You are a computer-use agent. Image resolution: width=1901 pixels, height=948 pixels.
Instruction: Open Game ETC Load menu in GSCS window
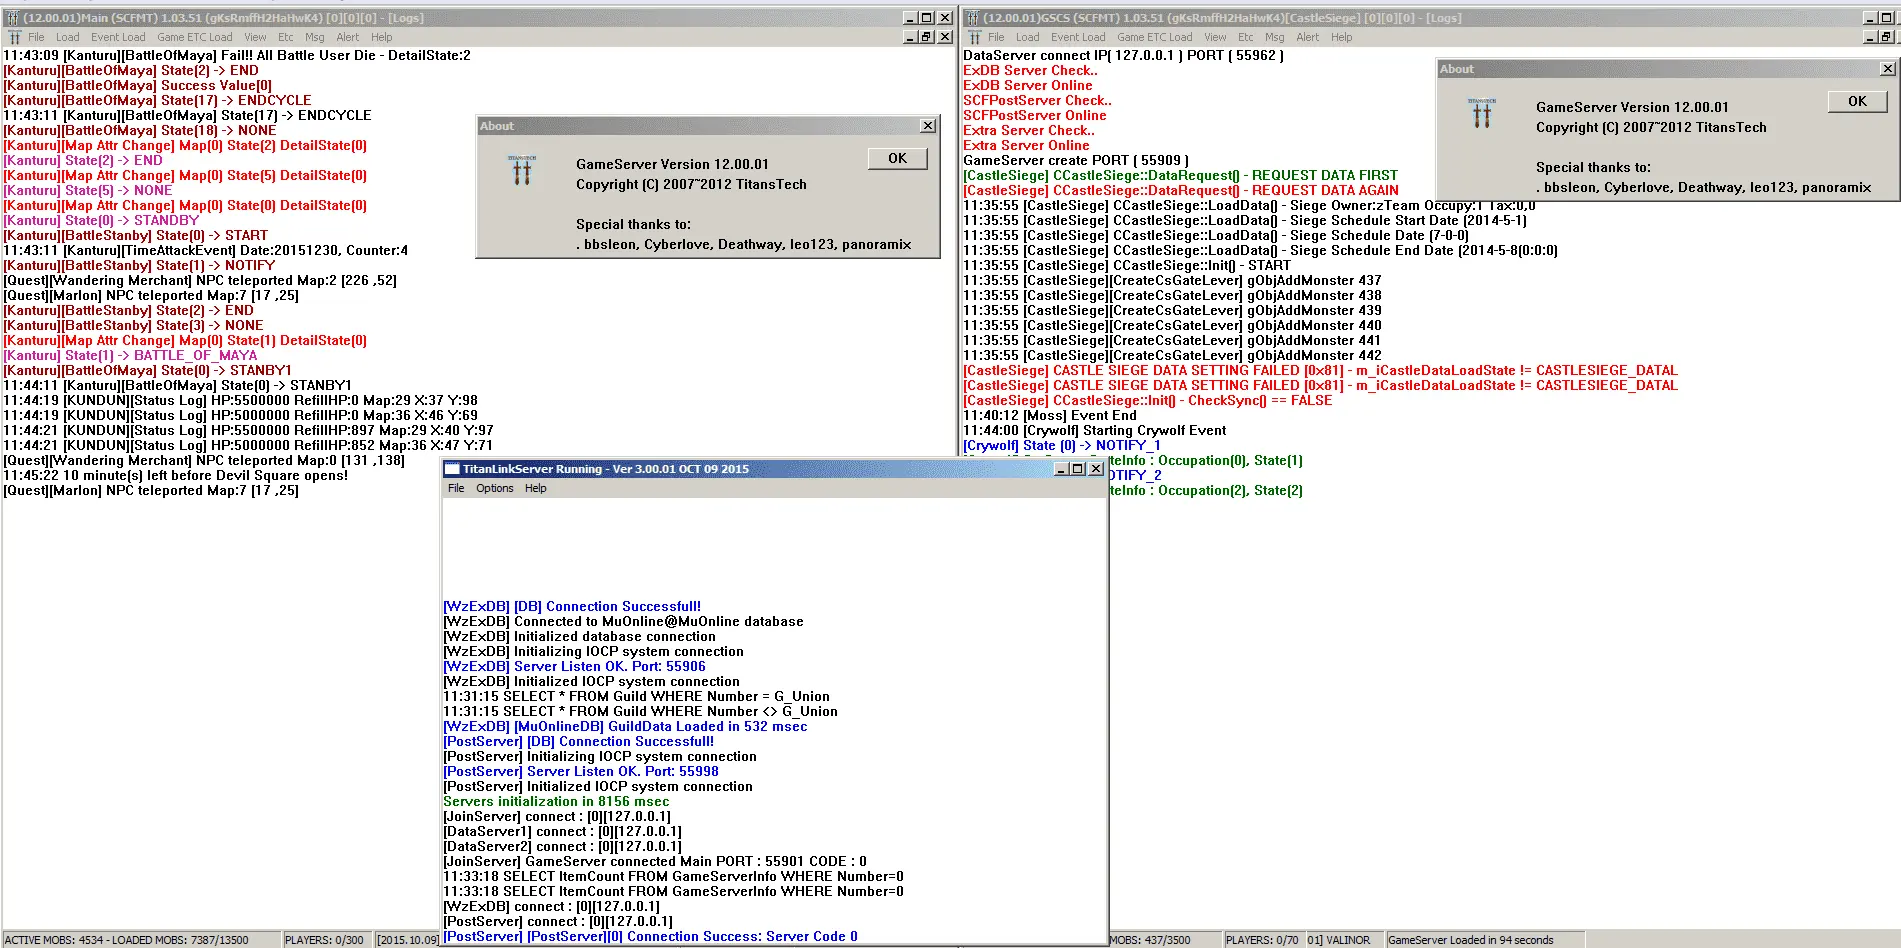click(x=1155, y=37)
